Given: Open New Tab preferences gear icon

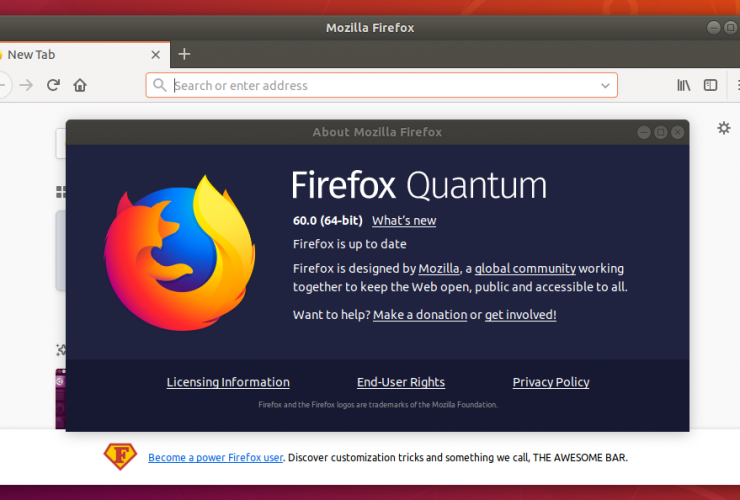Looking at the screenshot, I should pyautogui.click(x=724, y=128).
